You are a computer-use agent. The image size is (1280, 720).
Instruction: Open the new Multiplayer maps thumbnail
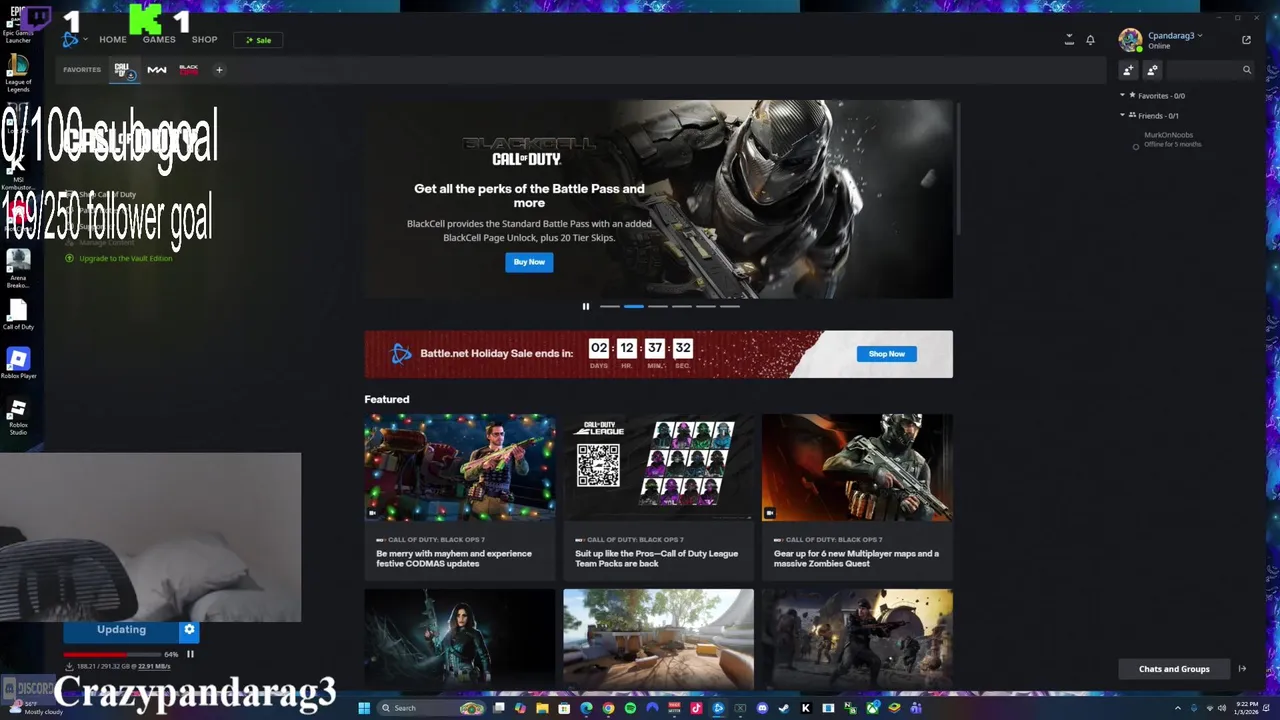tap(857, 467)
